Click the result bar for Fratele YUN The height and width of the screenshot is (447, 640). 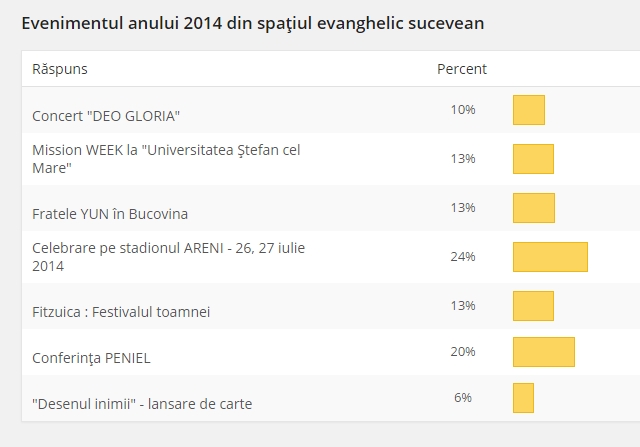533,208
